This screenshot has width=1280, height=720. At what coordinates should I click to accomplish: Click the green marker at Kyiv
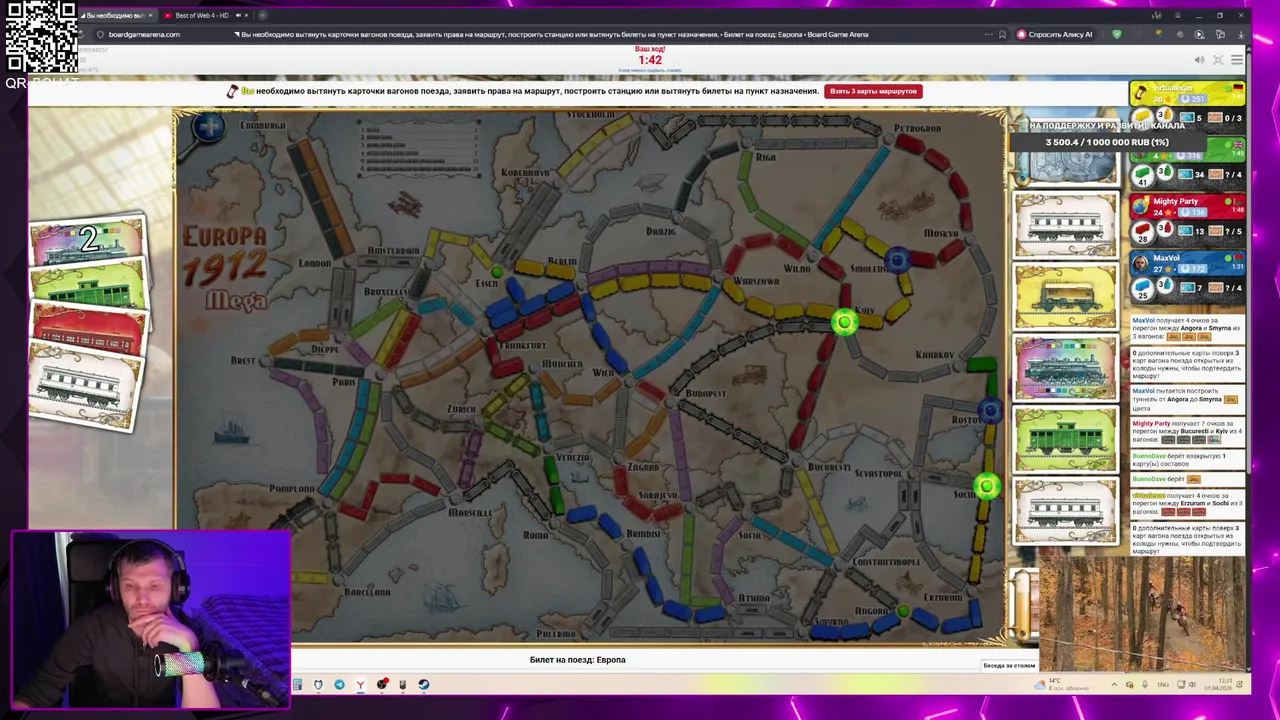845,322
